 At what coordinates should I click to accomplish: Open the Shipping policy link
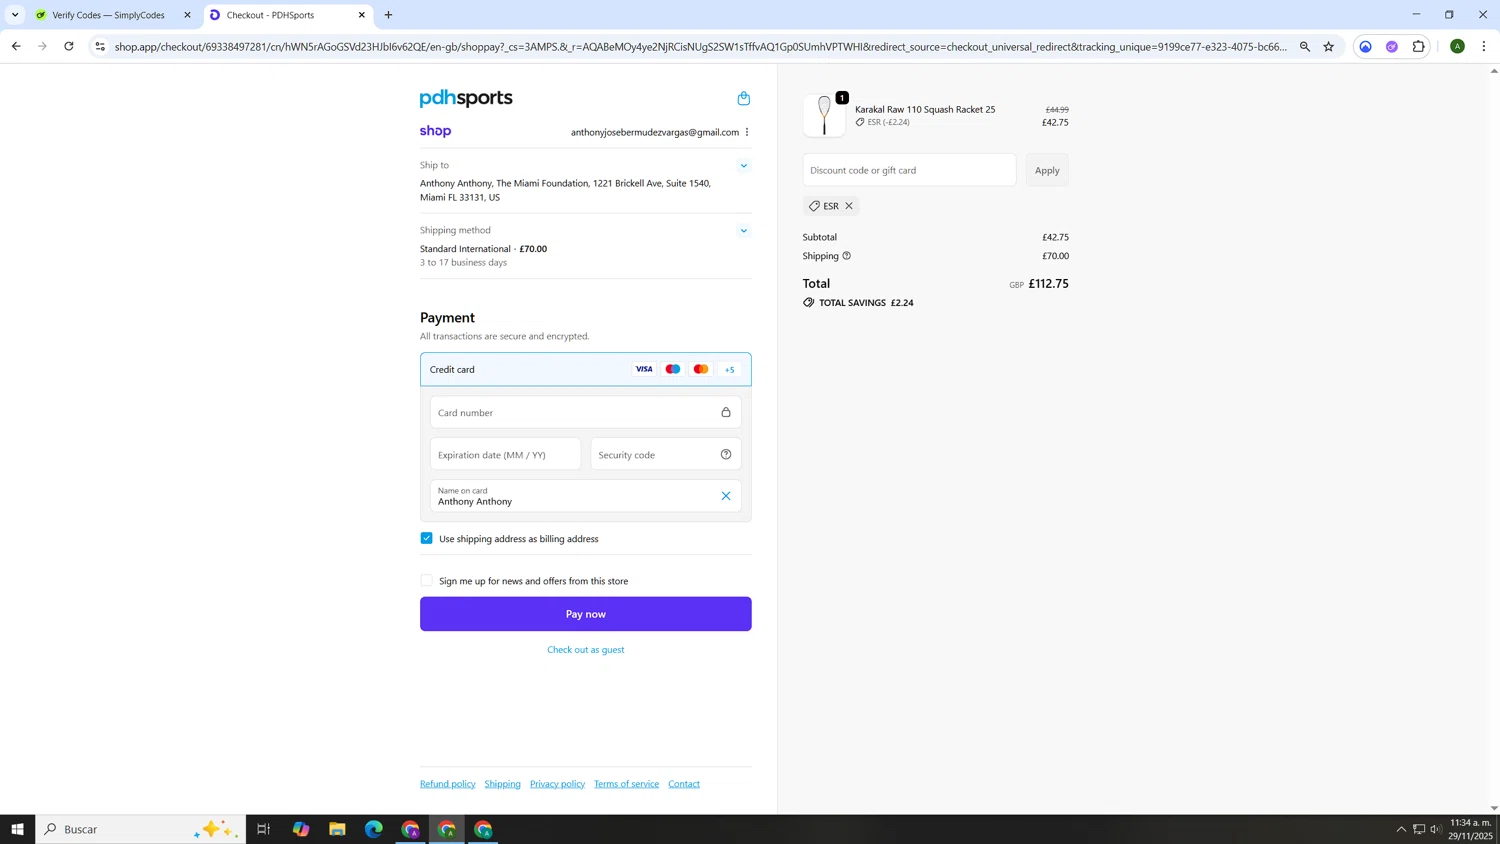click(x=503, y=784)
